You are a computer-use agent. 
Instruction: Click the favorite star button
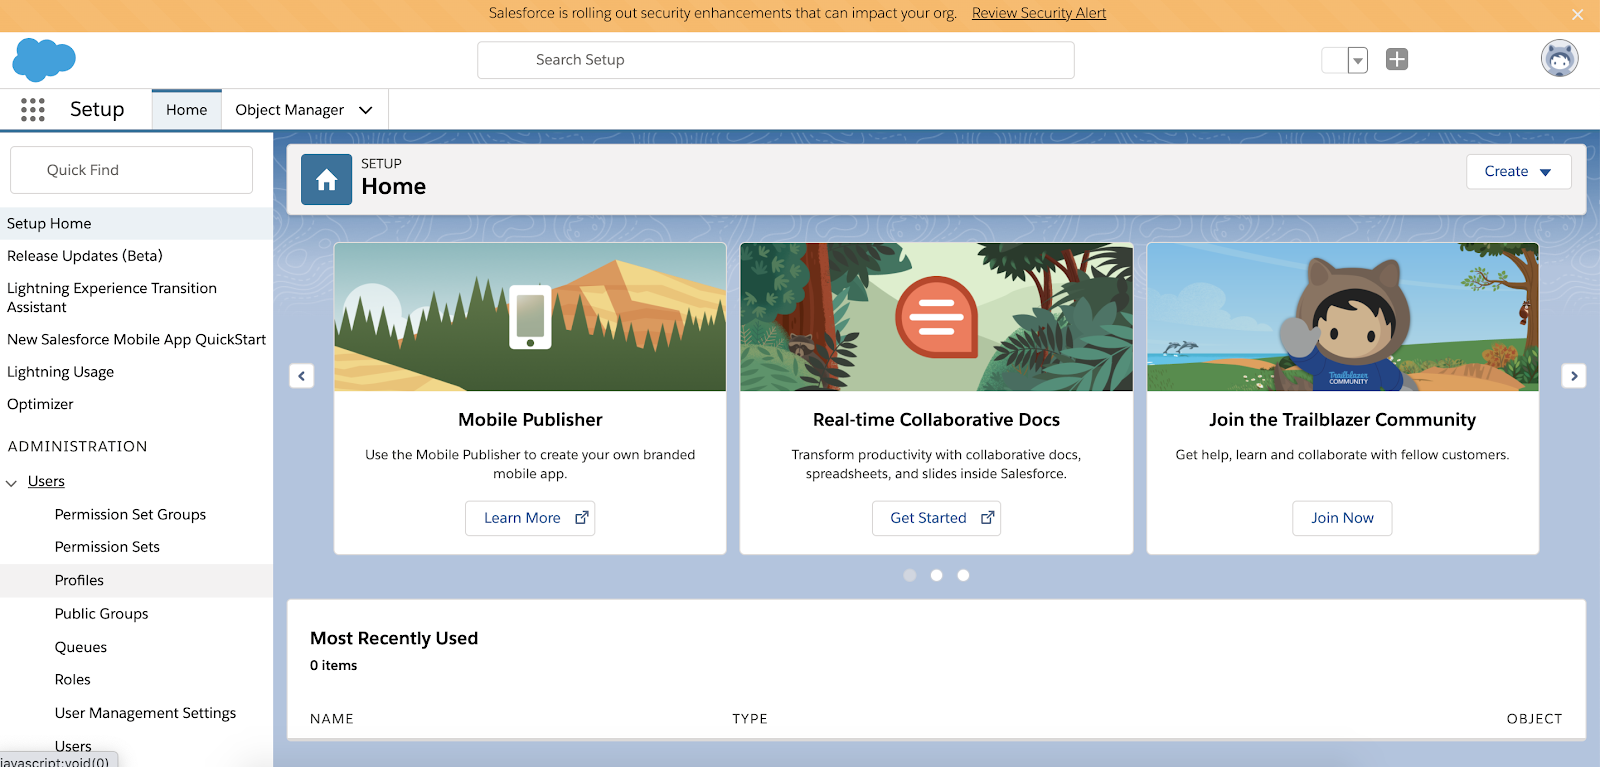click(1335, 60)
